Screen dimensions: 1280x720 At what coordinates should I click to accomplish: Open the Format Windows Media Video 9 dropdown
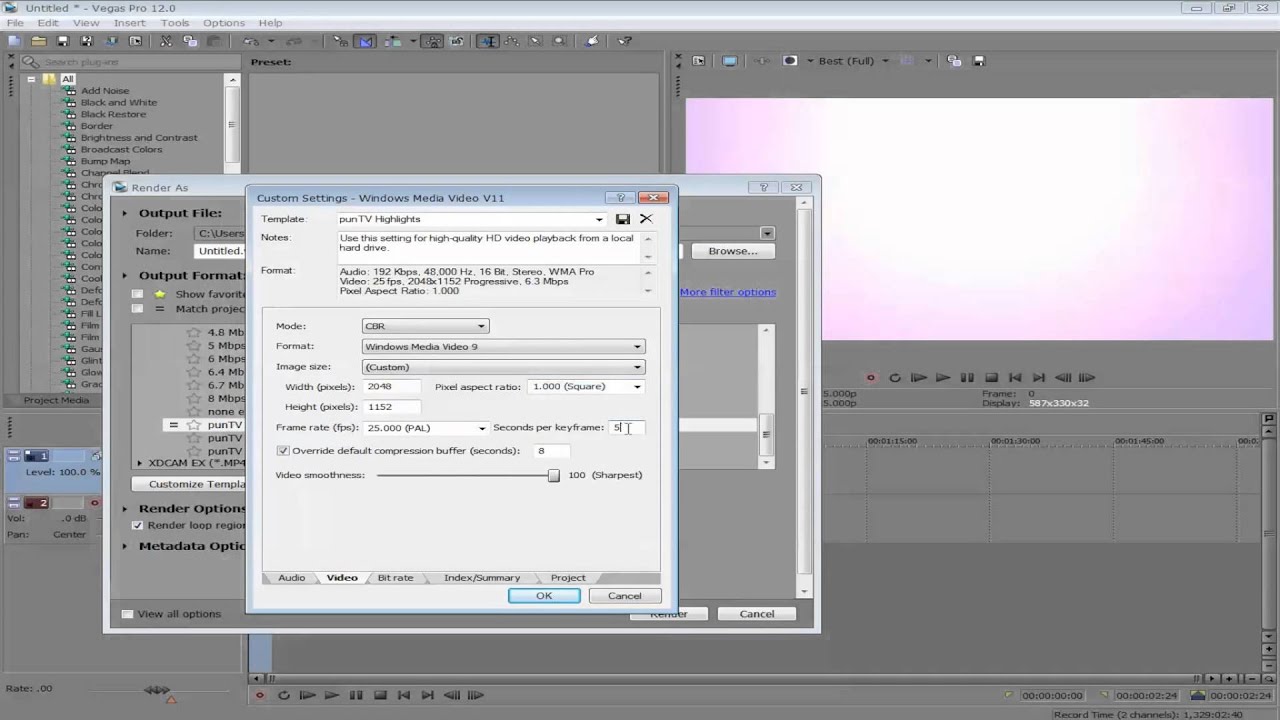(x=503, y=346)
